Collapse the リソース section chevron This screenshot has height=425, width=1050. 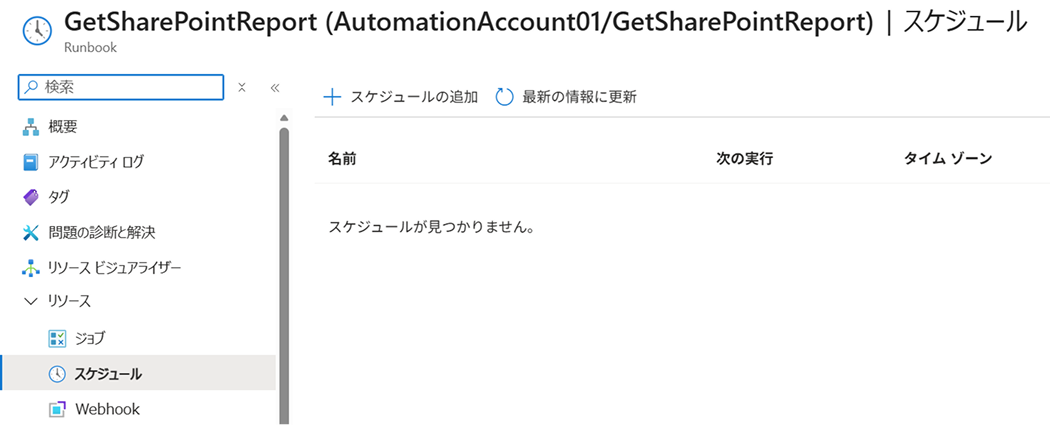click(30, 301)
